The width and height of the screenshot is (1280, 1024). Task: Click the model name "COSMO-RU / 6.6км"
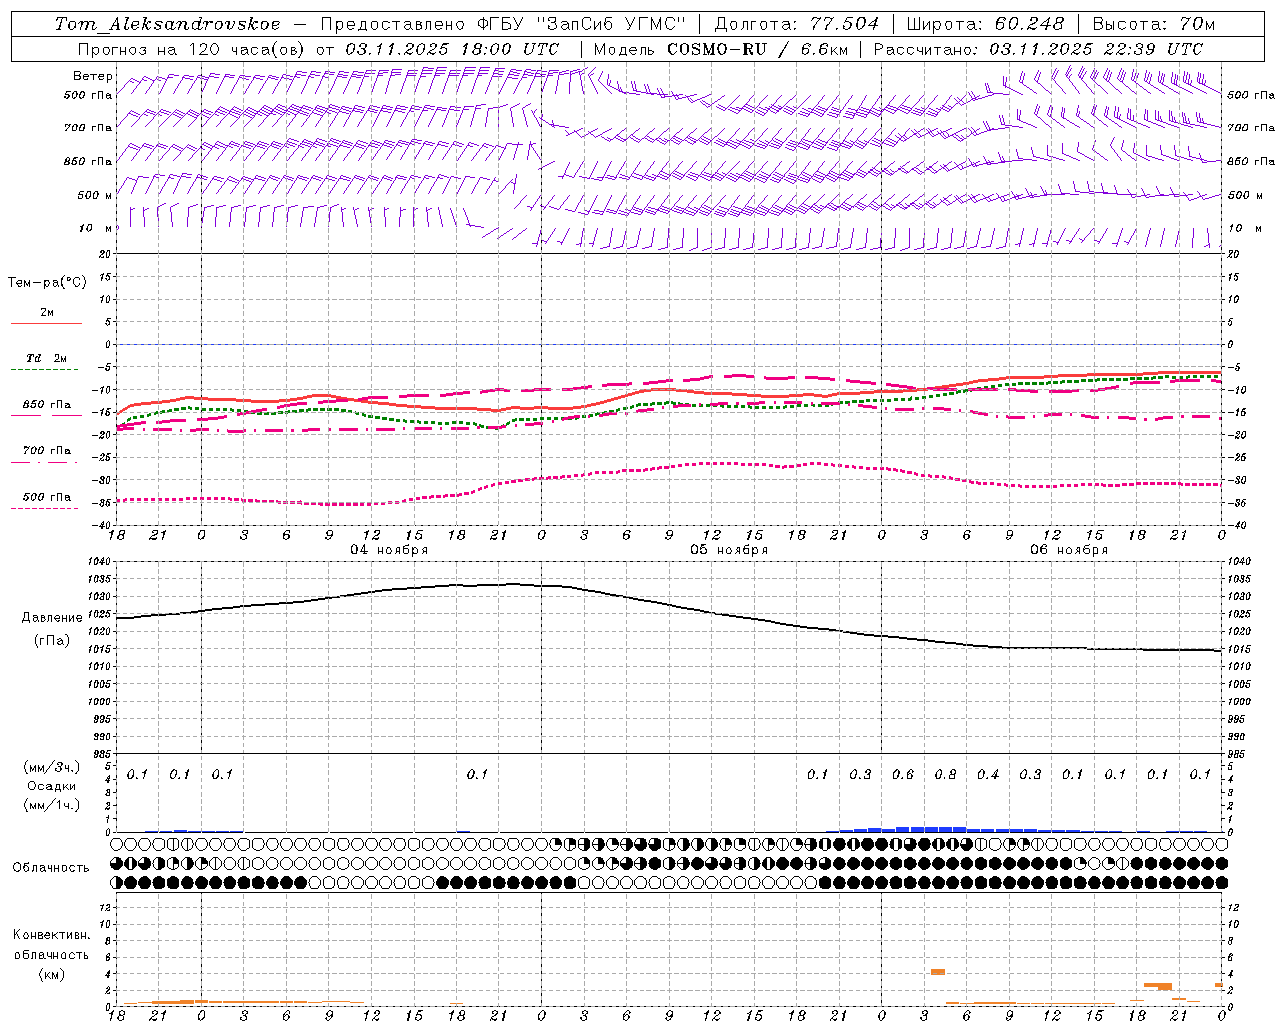point(757,49)
